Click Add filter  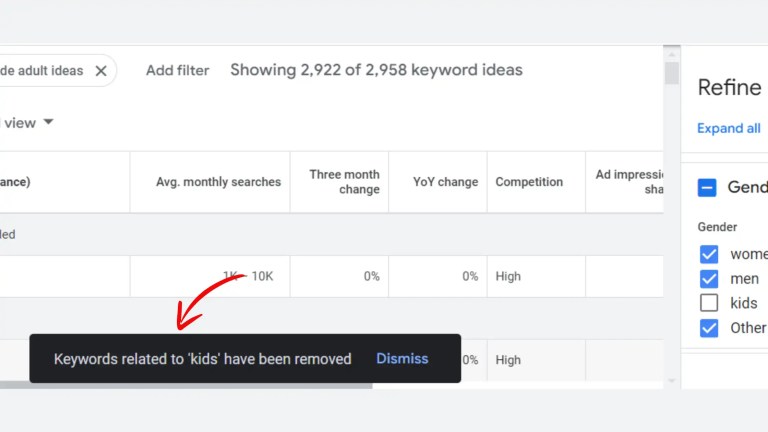tap(177, 70)
